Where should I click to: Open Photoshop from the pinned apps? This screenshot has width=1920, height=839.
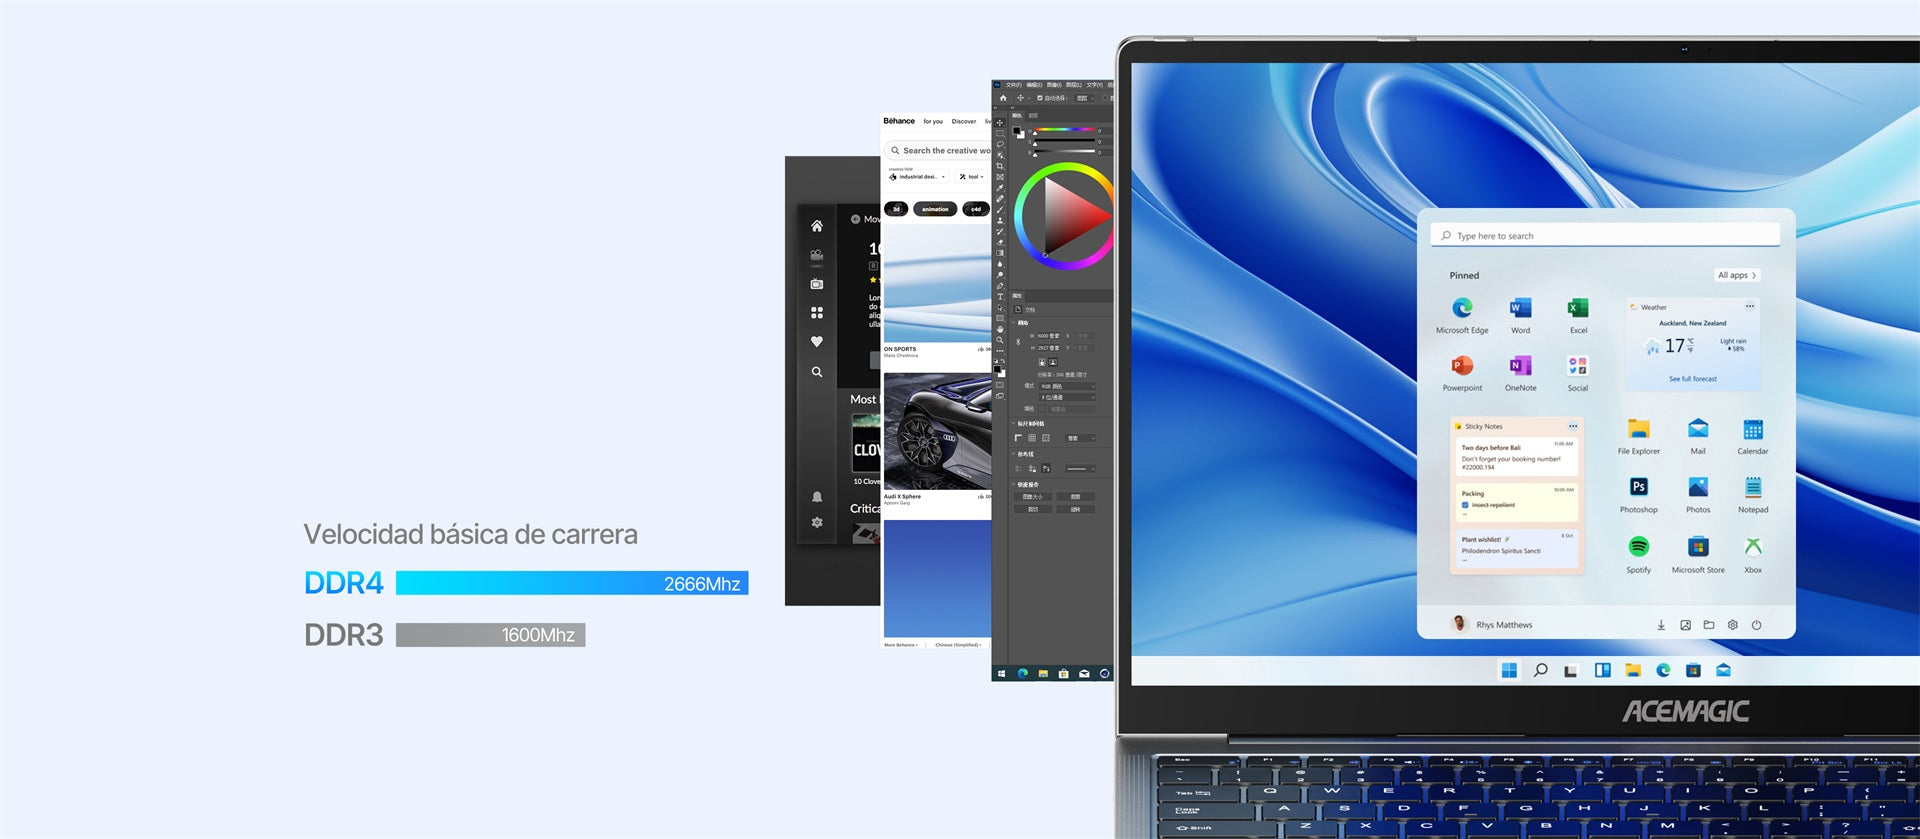(x=1638, y=488)
